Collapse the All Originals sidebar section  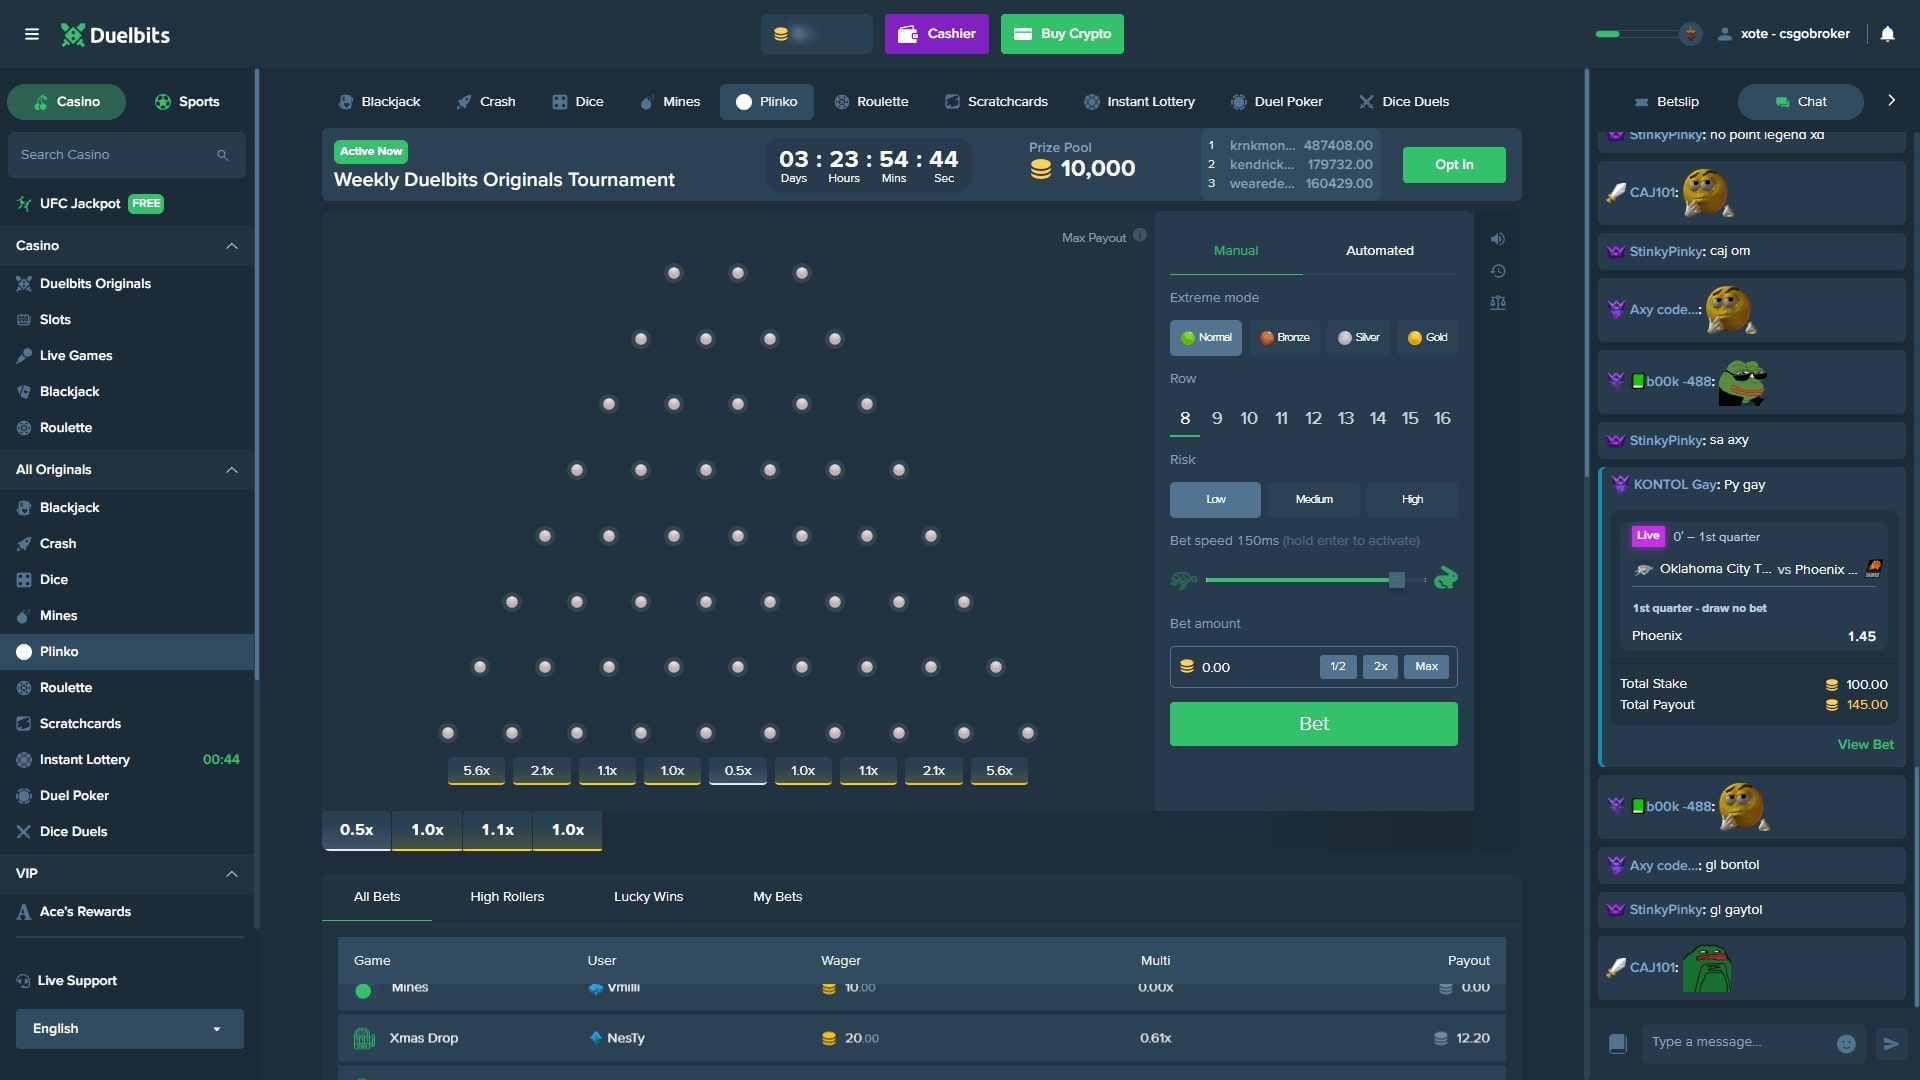231,469
